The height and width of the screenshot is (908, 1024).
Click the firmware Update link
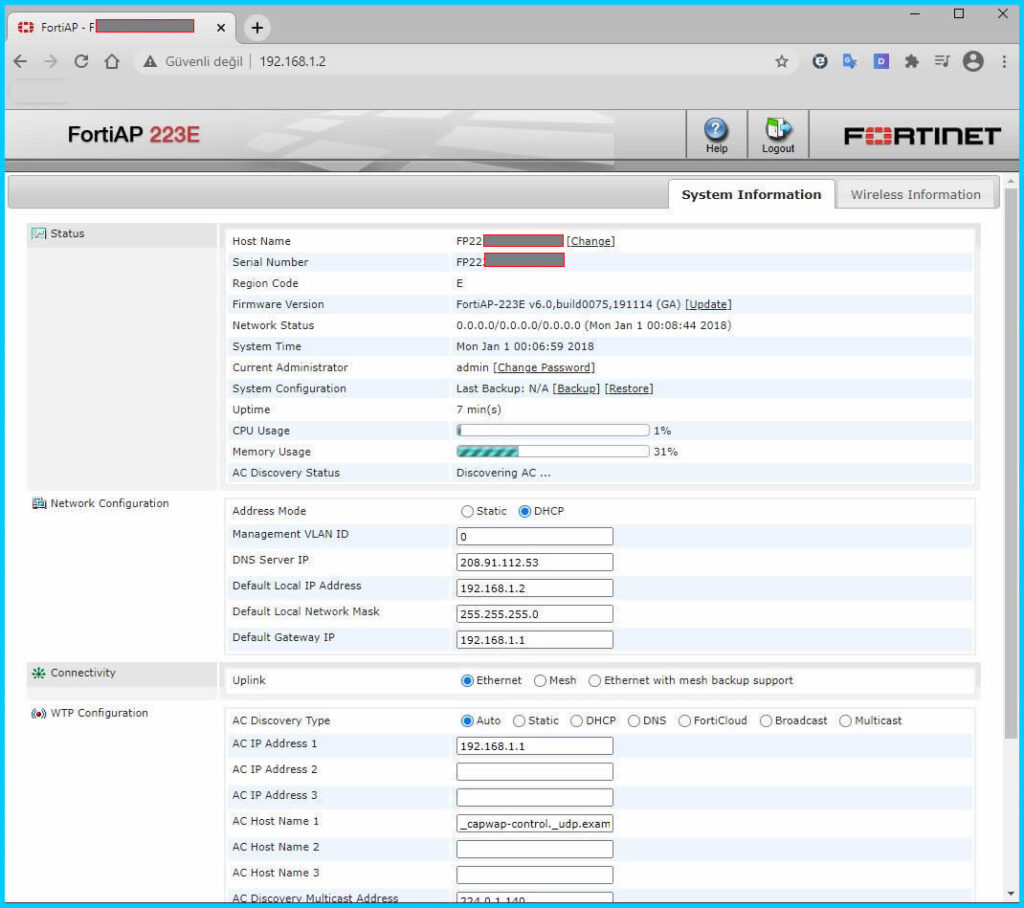708,304
